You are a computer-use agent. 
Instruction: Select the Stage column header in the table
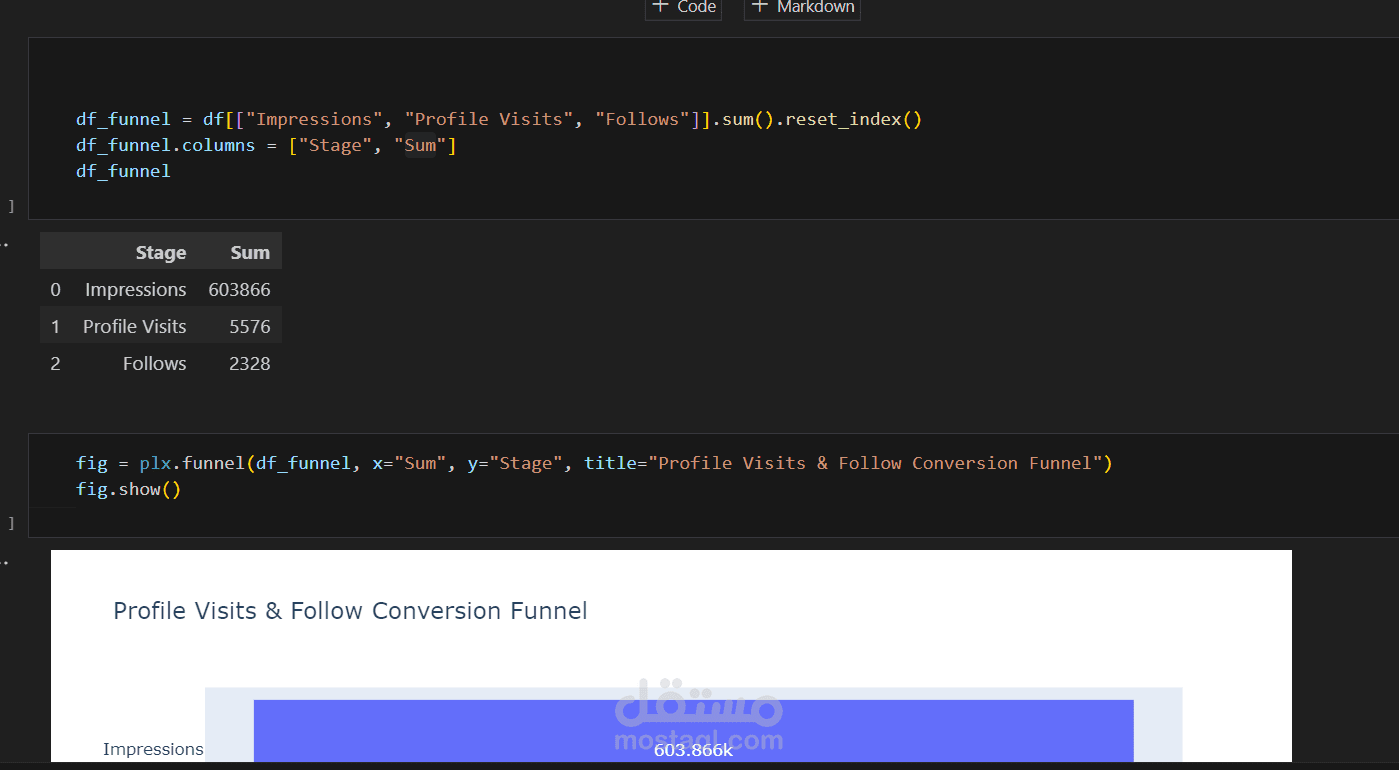[x=160, y=252]
